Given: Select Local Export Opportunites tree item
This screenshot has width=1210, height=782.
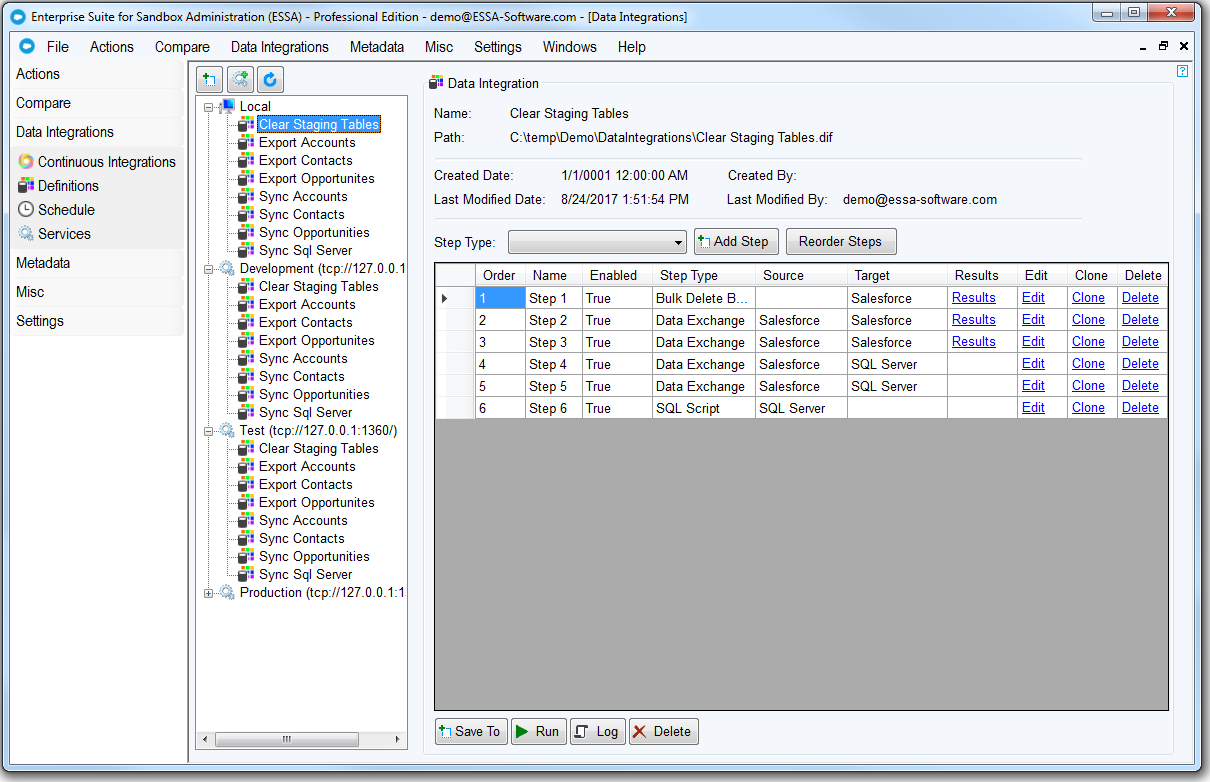Looking at the screenshot, I should point(316,178).
